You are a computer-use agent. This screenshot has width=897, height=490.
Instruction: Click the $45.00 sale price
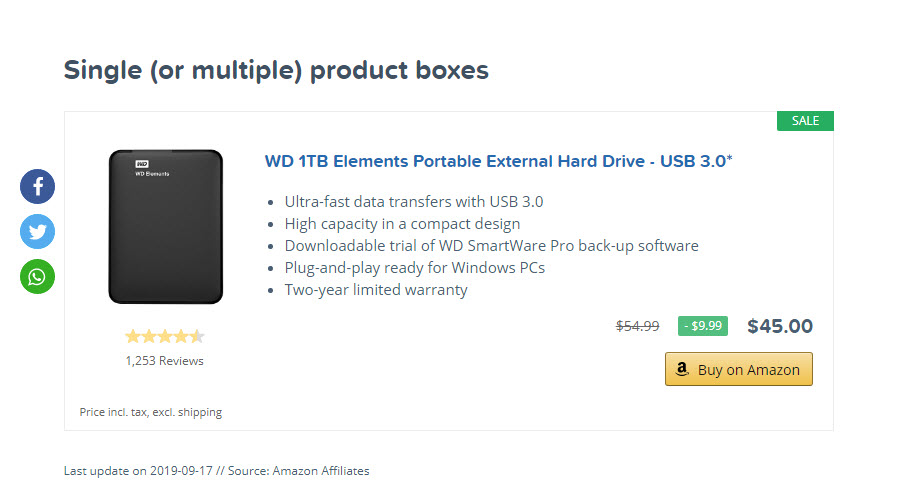(780, 326)
